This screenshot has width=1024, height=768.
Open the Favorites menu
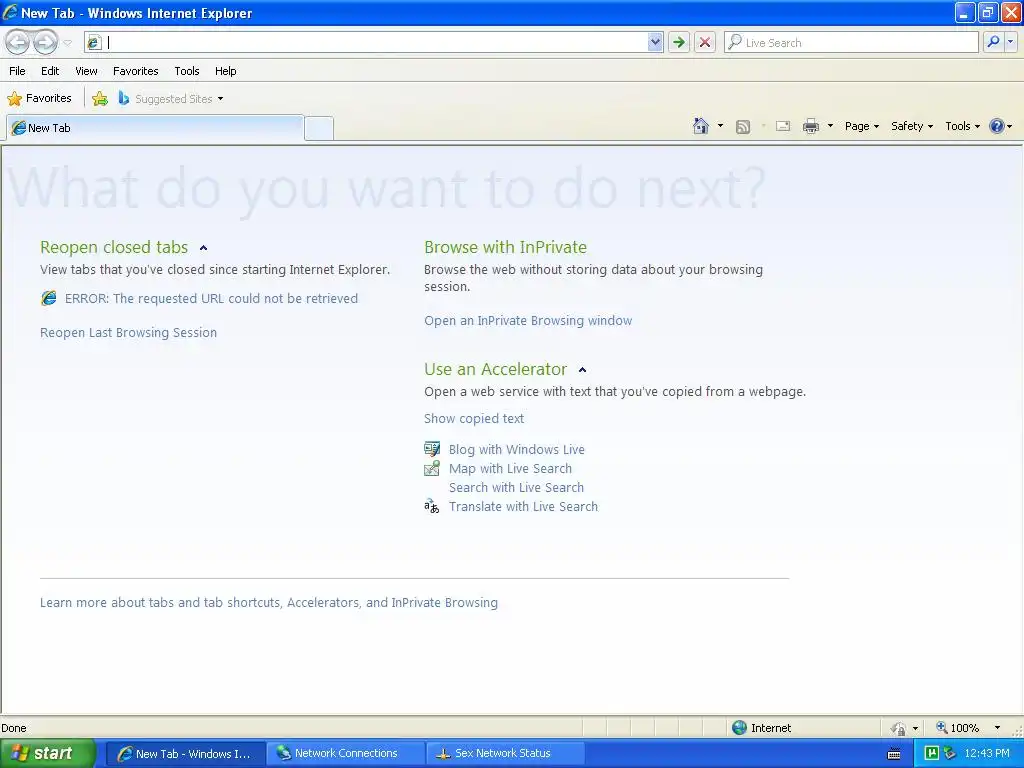[136, 71]
